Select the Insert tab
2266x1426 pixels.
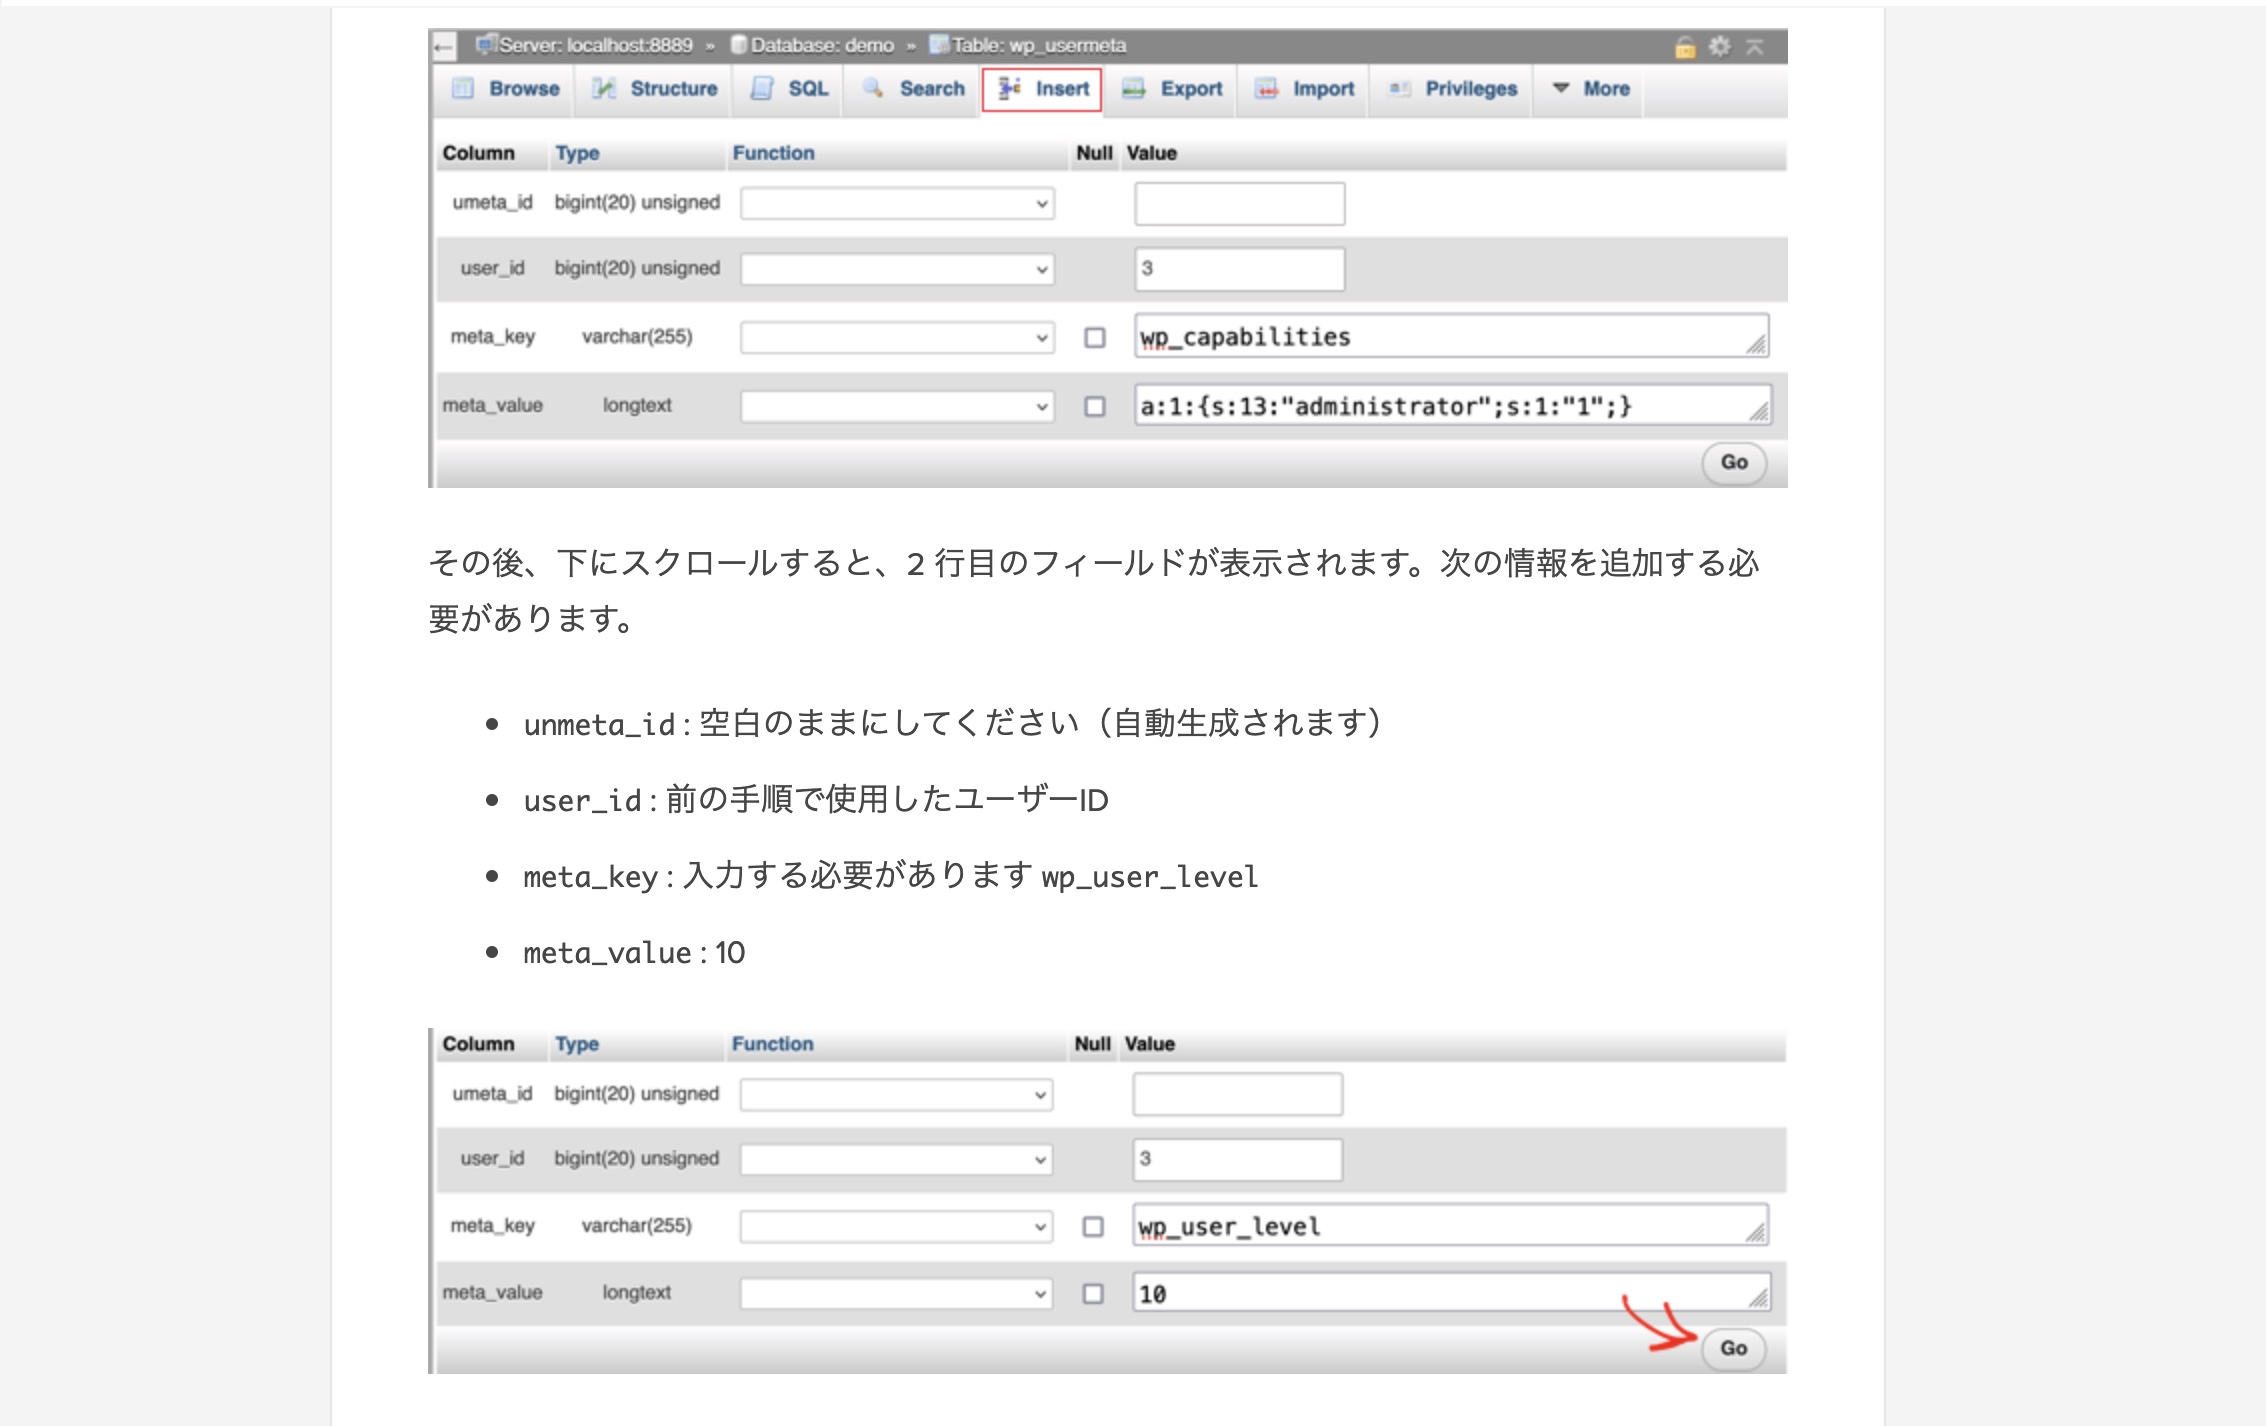(1042, 89)
